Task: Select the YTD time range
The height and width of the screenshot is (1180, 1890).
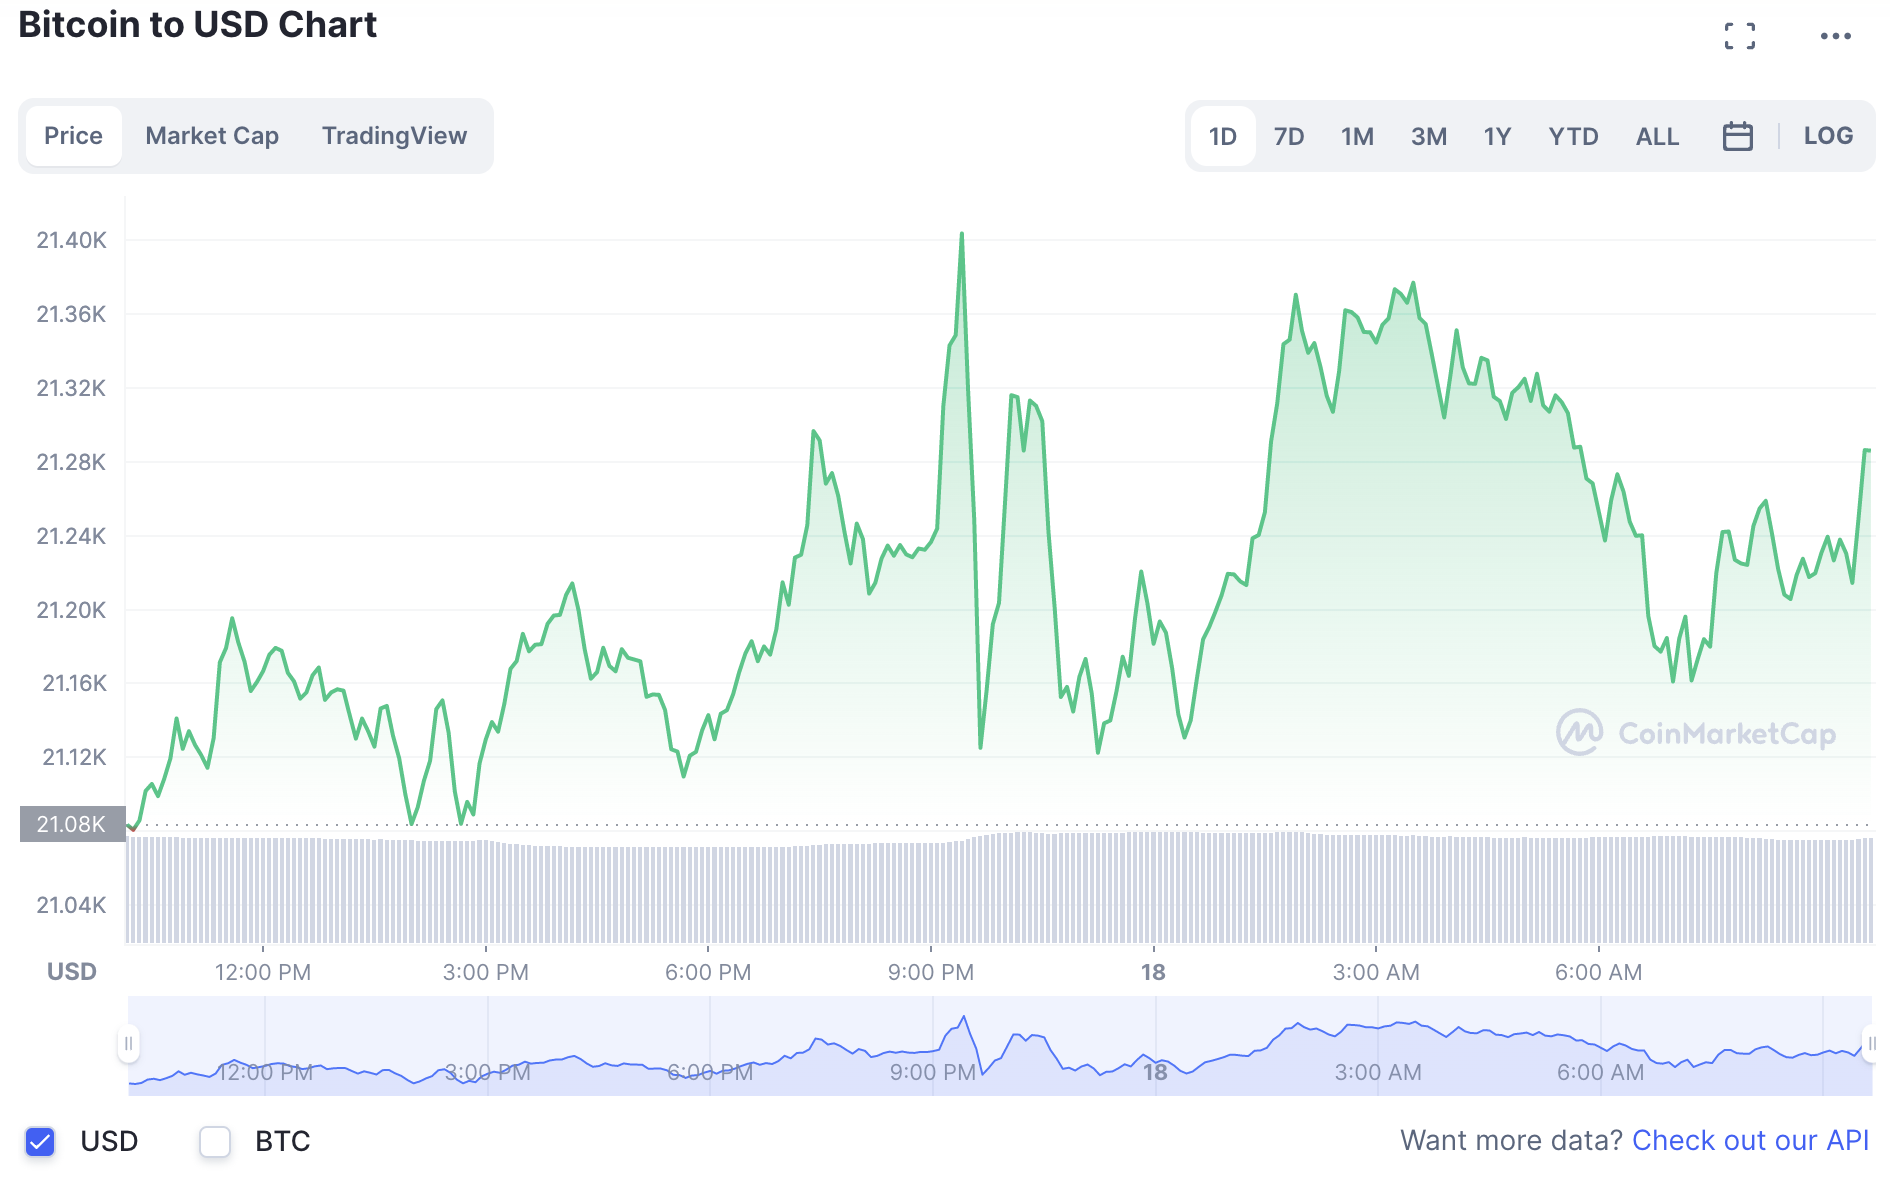Action: click(x=1573, y=136)
